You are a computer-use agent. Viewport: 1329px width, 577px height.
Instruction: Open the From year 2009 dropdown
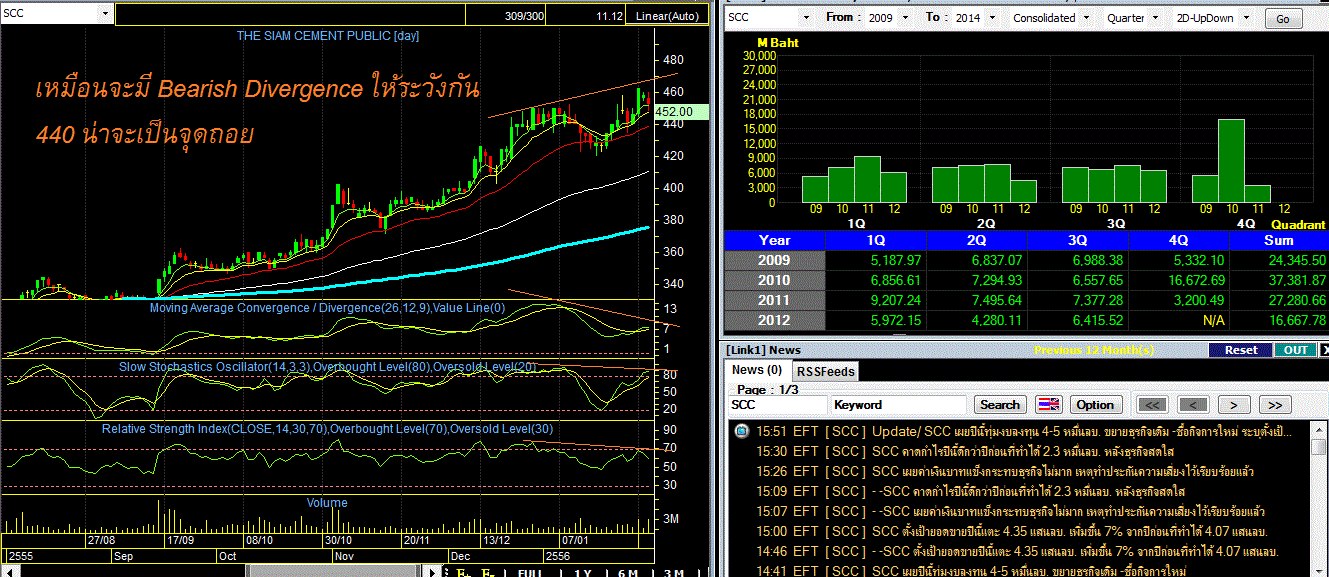click(906, 18)
